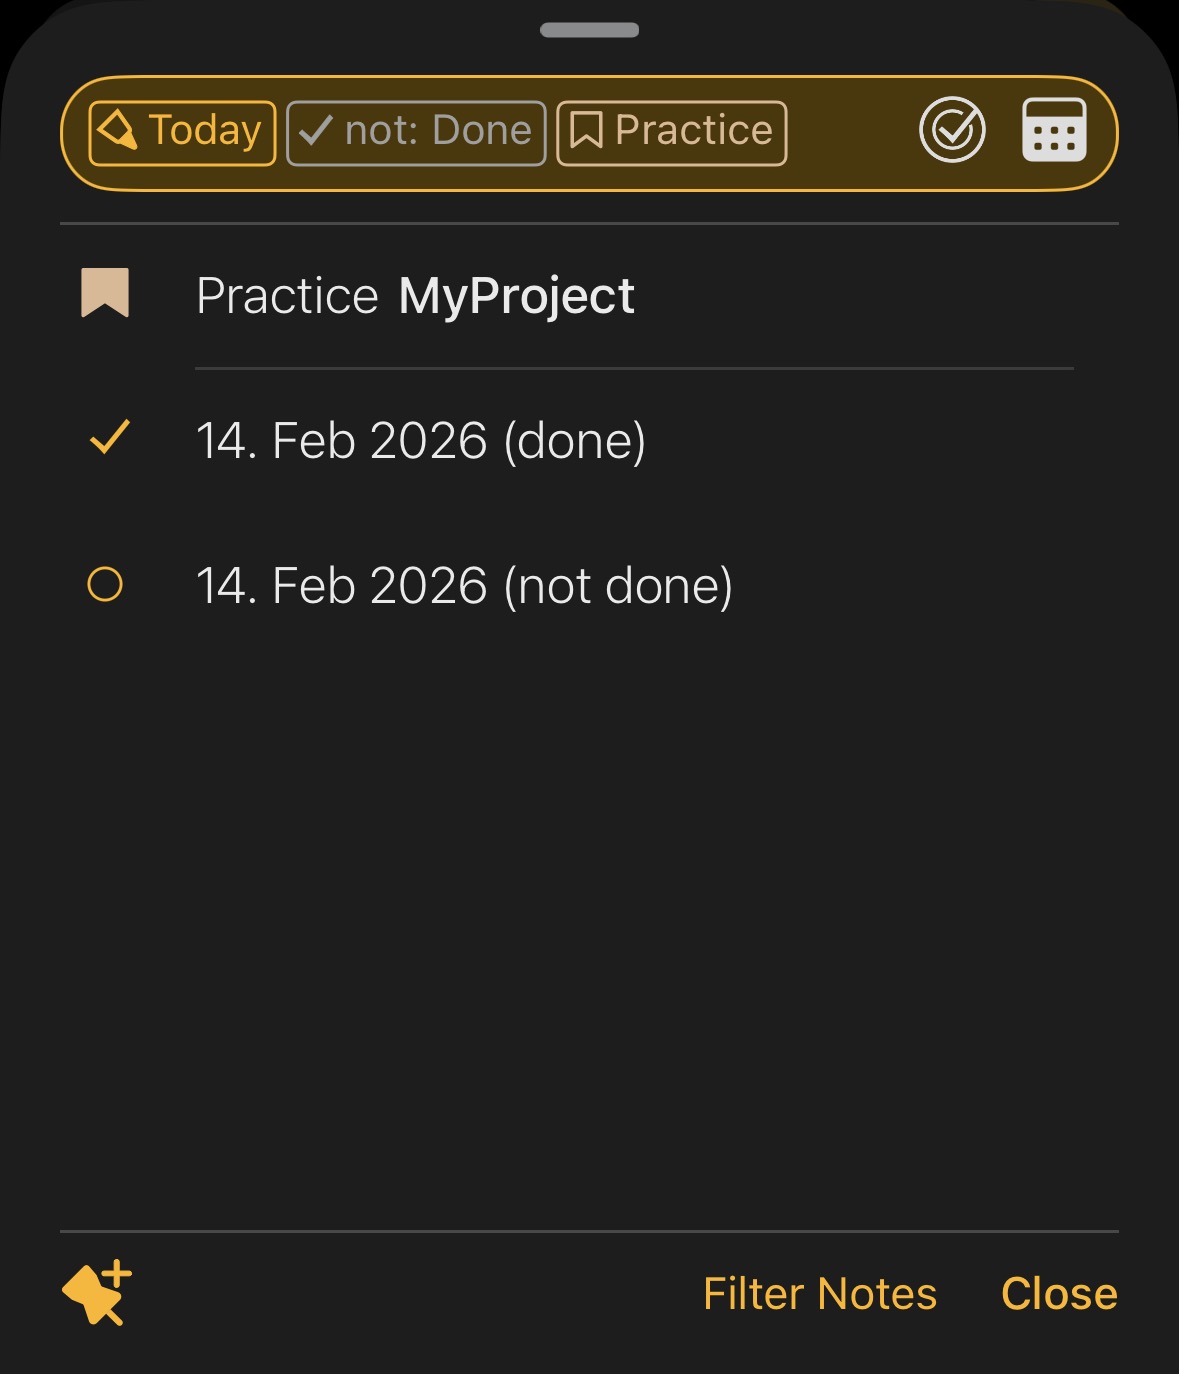
Task: Uncheck the completed 14. Feb 2026 task checkmark
Action: click(108, 439)
